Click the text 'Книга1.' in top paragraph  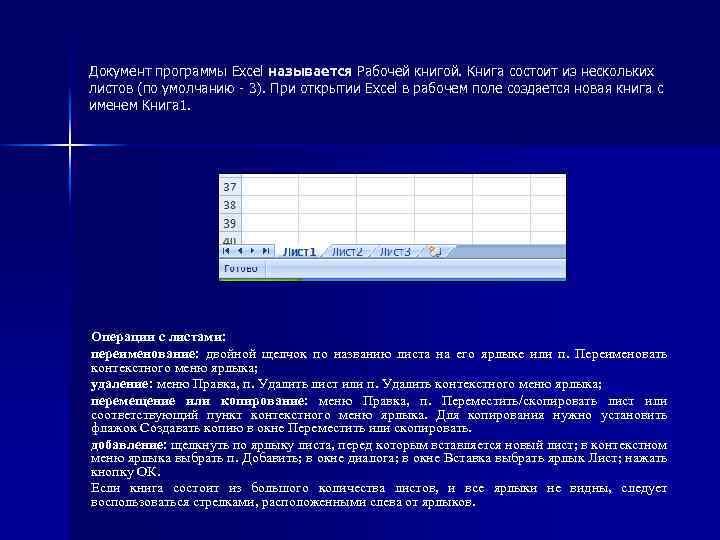pos(166,106)
